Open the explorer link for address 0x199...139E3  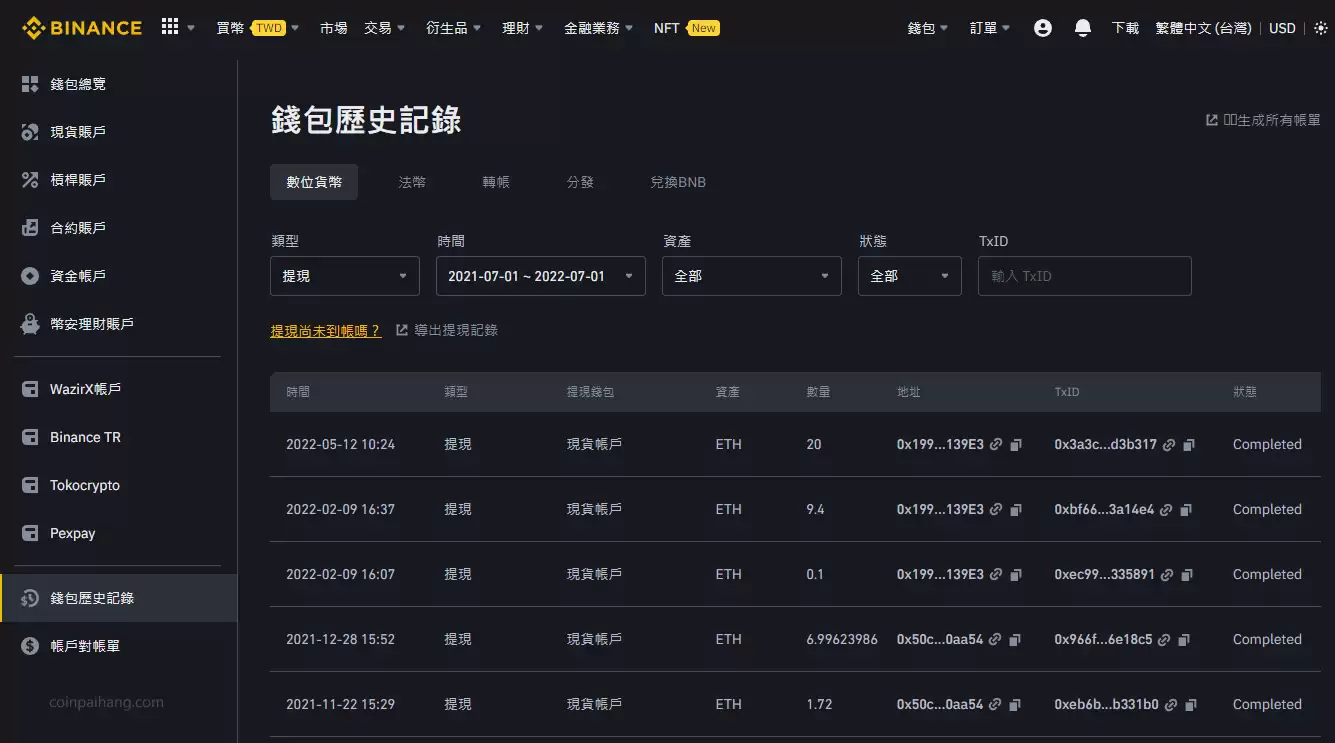pyautogui.click(x=996, y=444)
